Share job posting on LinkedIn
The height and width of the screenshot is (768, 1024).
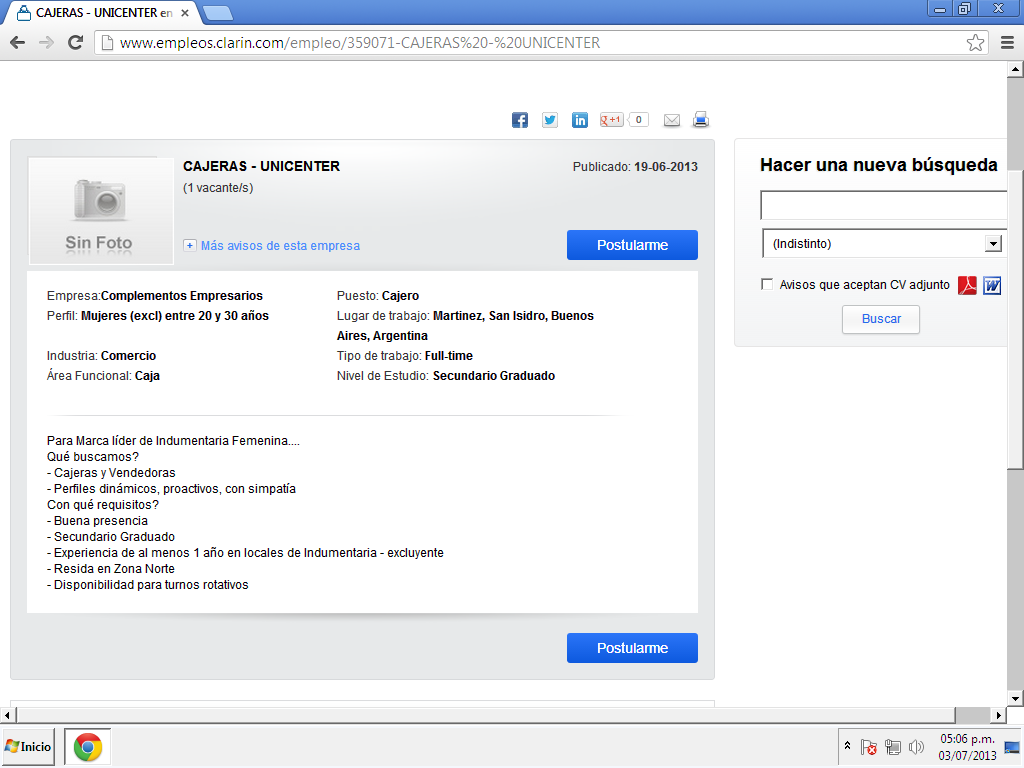click(580, 120)
